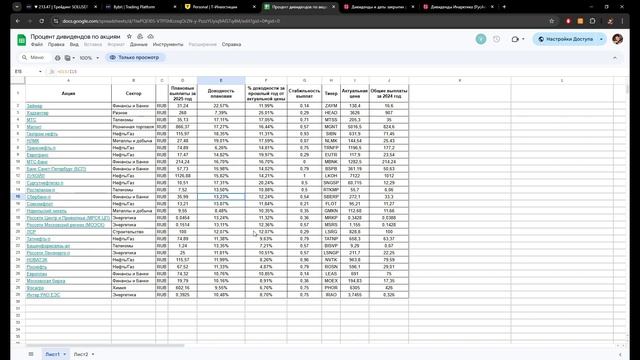Open Chrome's three-dot menu

tap(622, 21)
